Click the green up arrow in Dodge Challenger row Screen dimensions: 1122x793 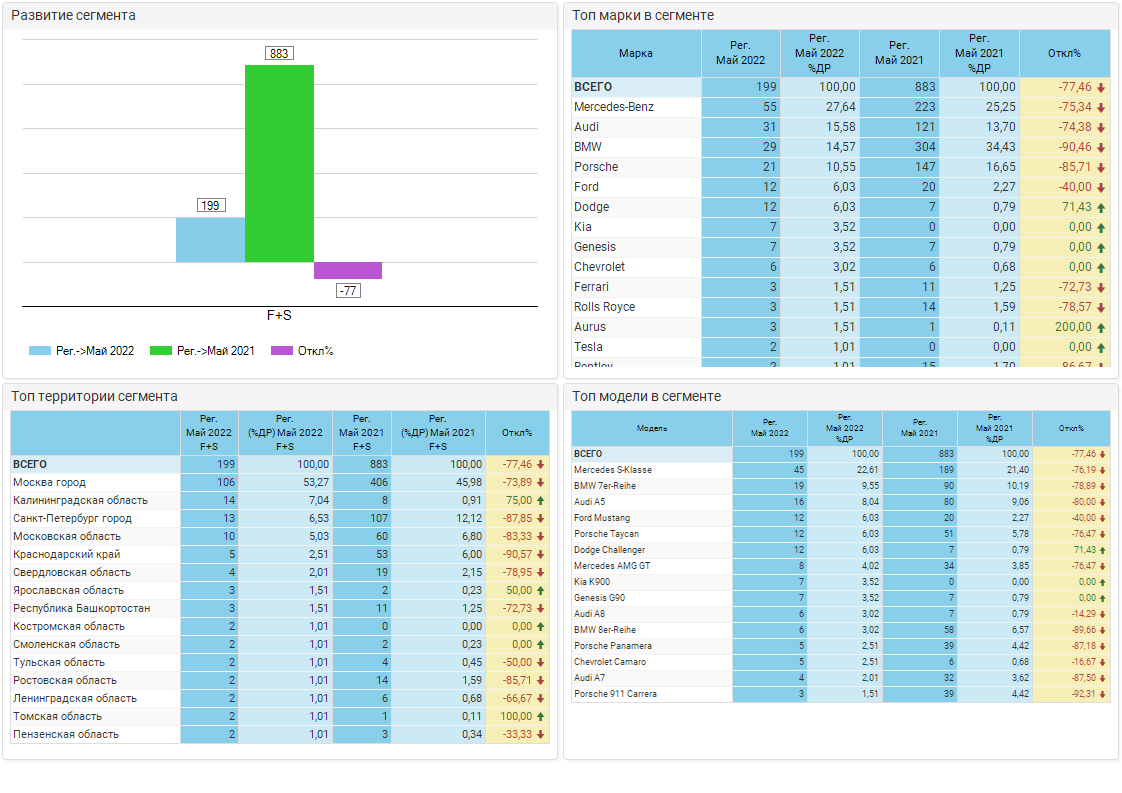click(1101, 550)
